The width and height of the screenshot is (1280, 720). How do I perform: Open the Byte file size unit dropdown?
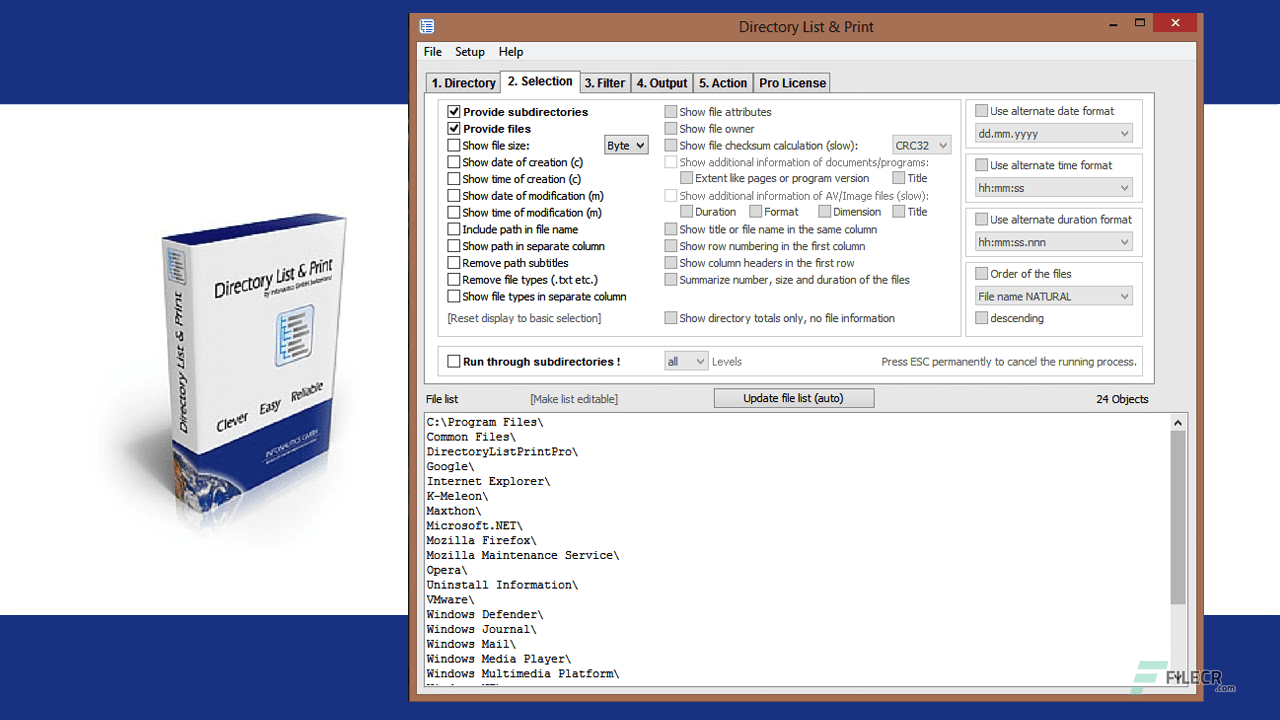click(626, 145)
